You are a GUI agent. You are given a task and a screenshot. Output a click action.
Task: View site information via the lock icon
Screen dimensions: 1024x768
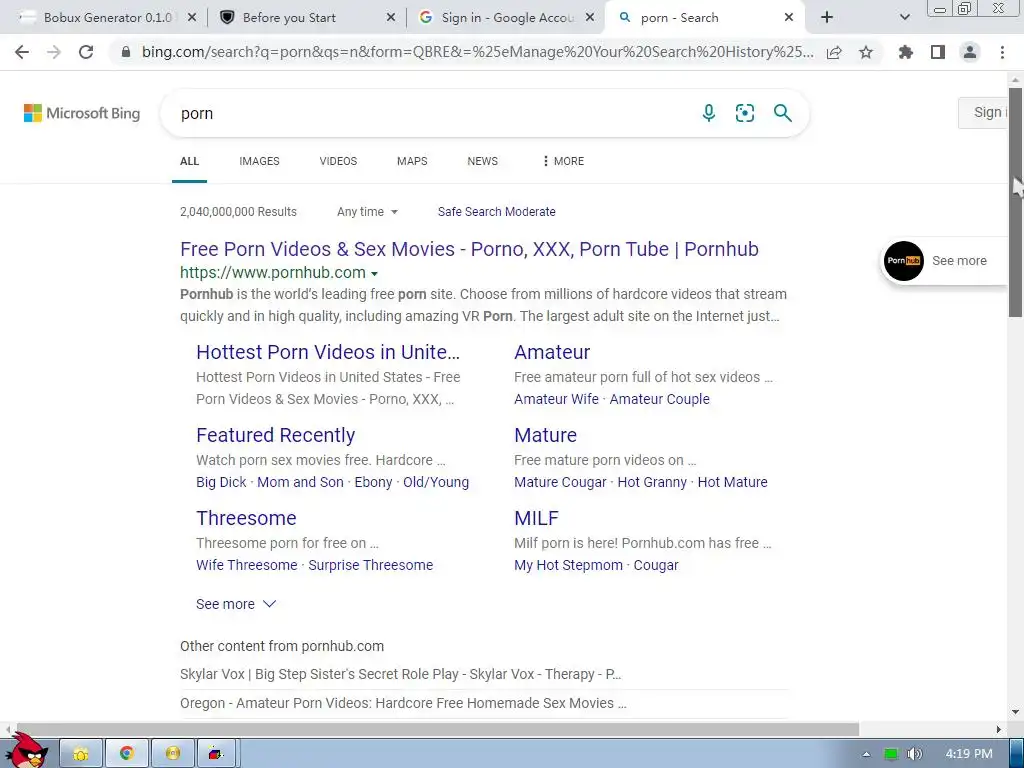coord(126,52)
